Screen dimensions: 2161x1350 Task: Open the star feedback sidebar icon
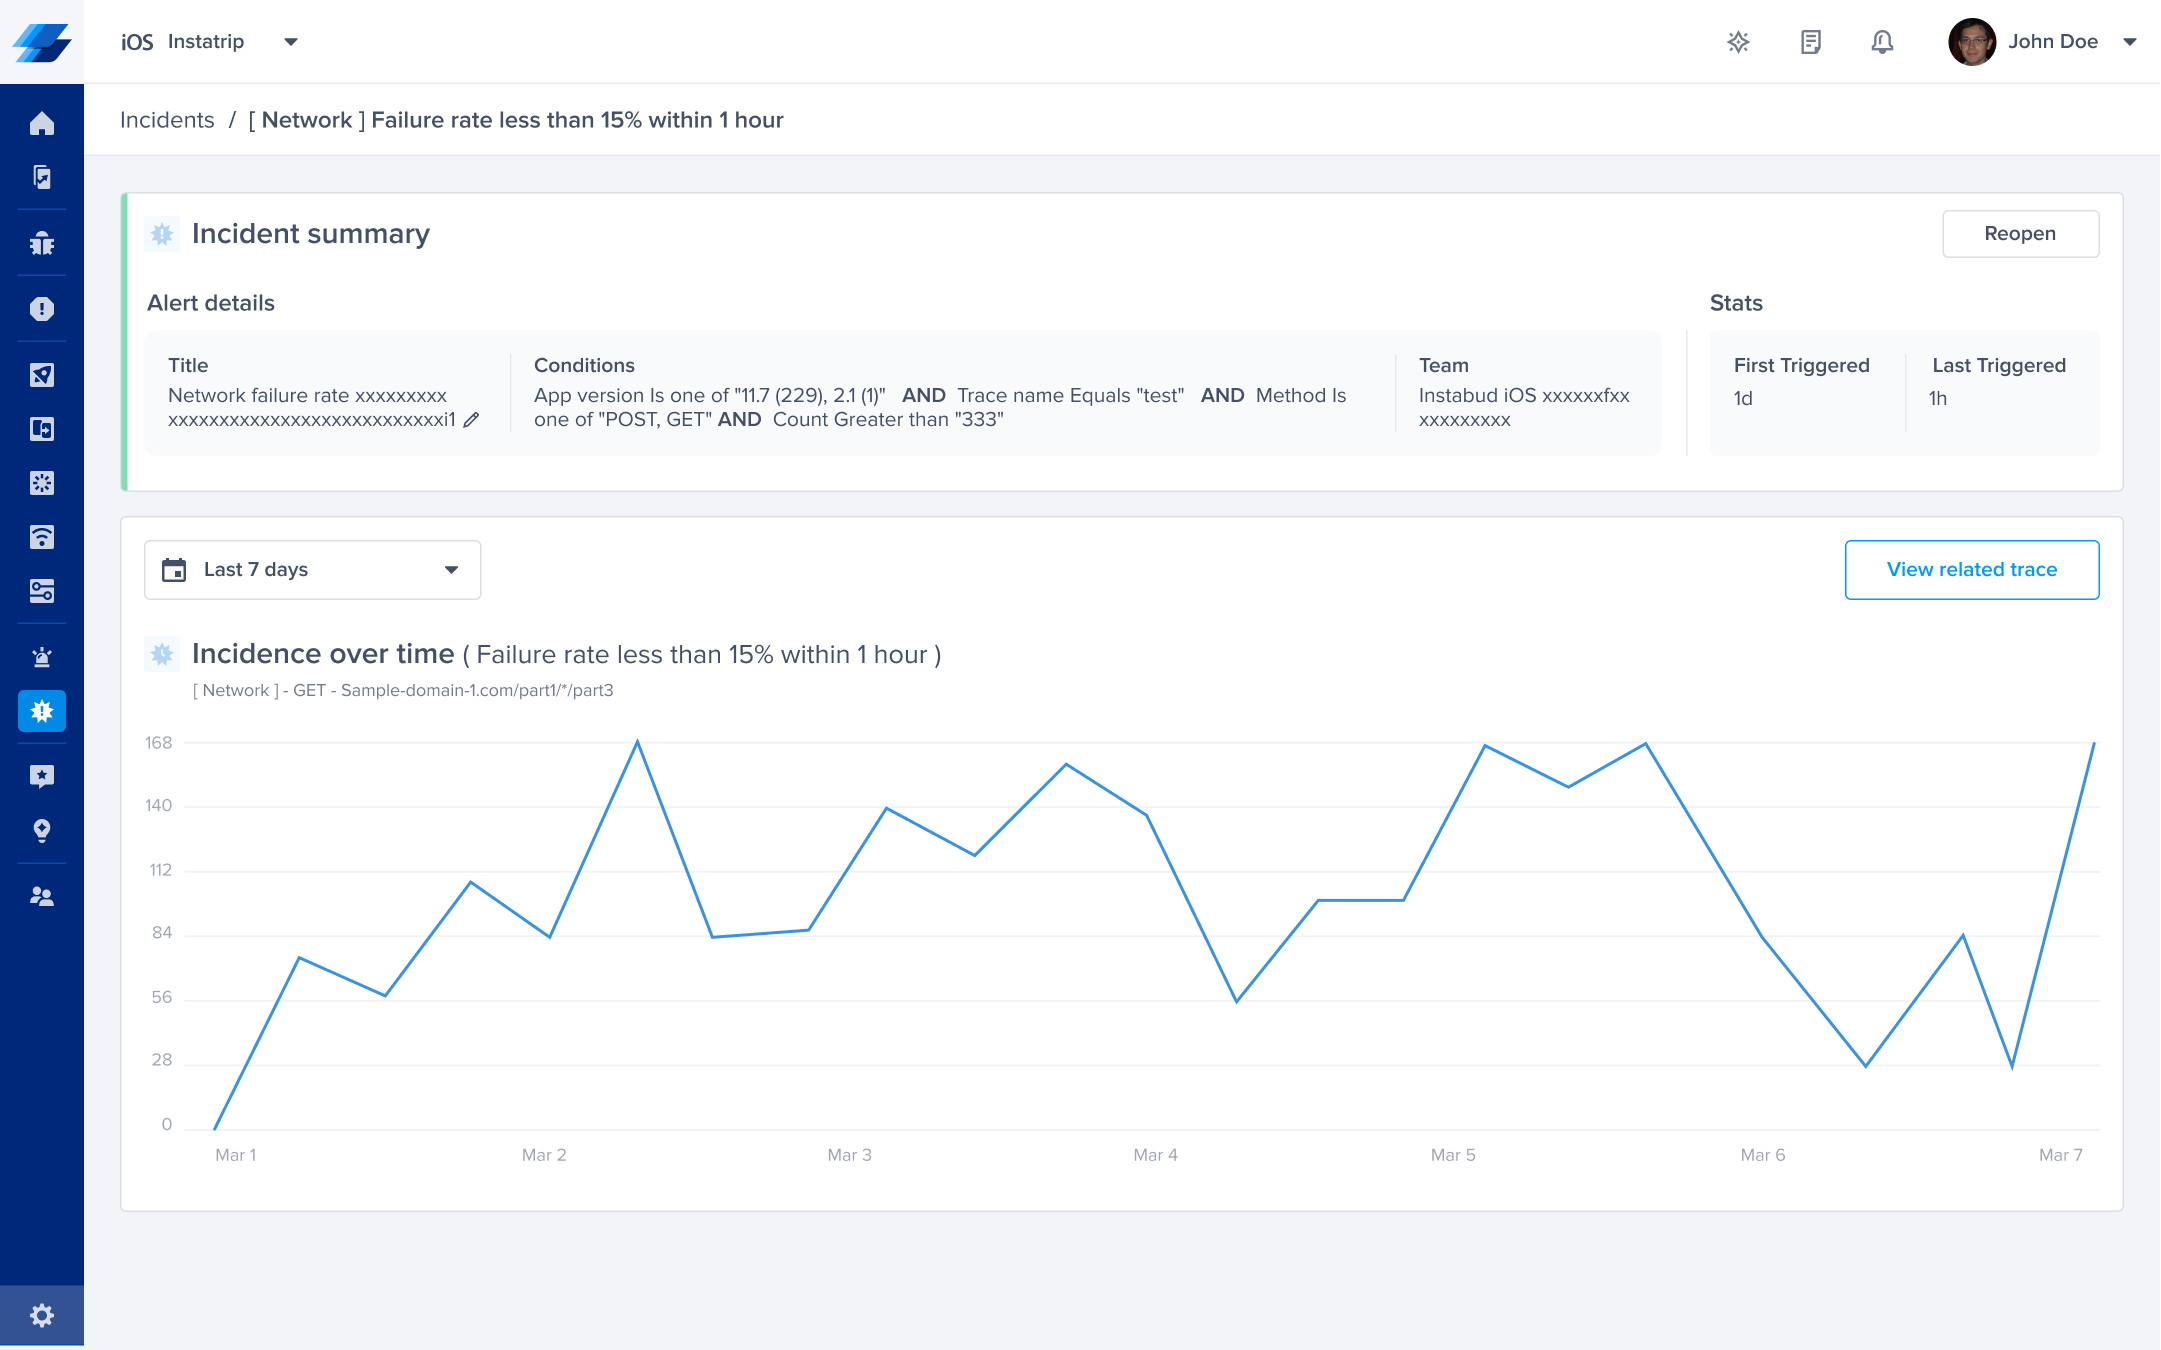[42, 776]
